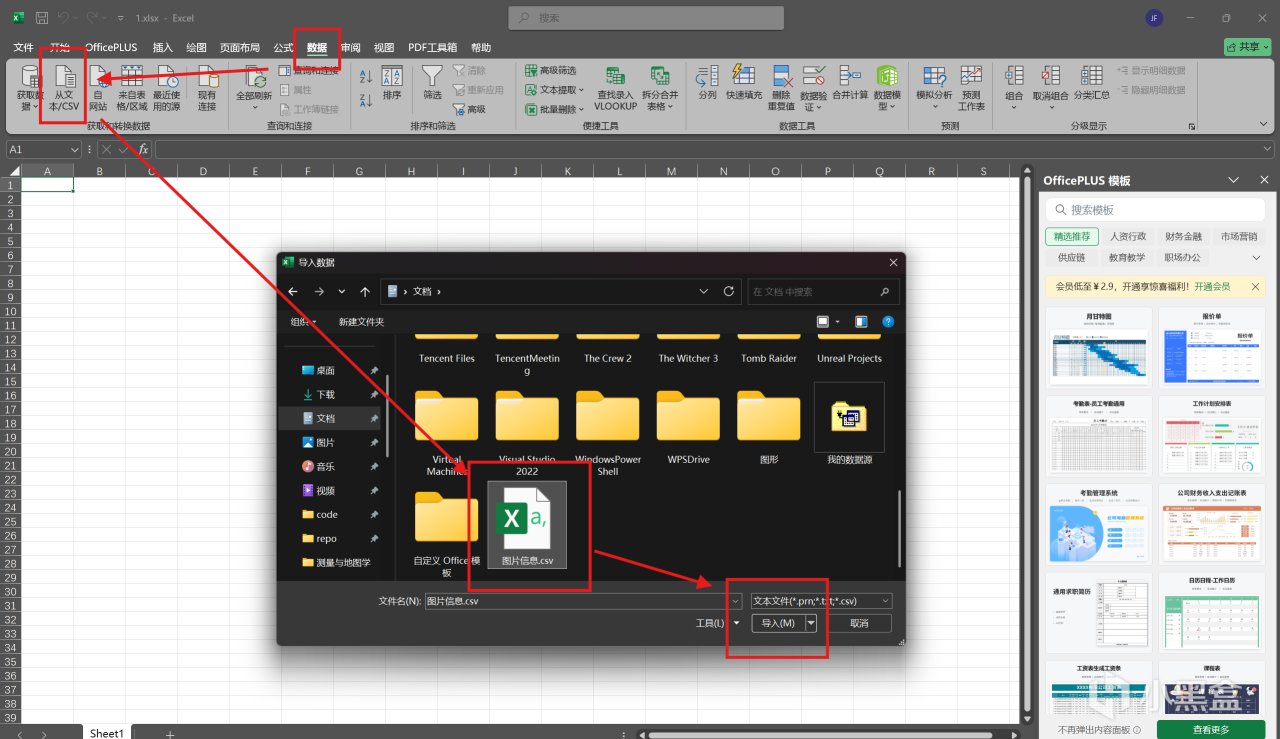
Task: Select the 人资行政 template category chip
Action: [x=1128, y=237]
